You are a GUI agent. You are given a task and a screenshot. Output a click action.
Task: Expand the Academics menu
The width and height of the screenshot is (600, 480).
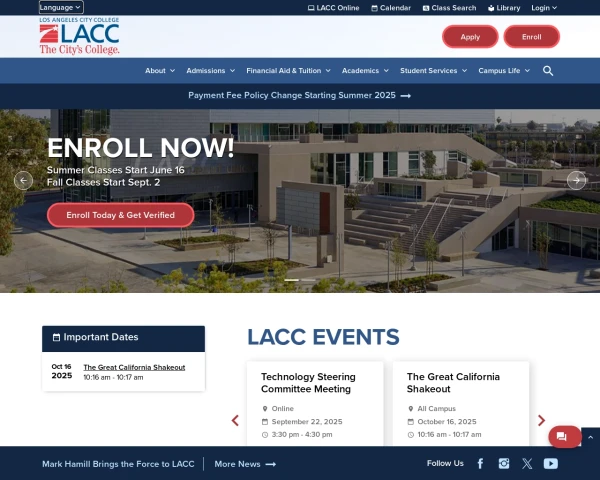[x=365, y=70]
